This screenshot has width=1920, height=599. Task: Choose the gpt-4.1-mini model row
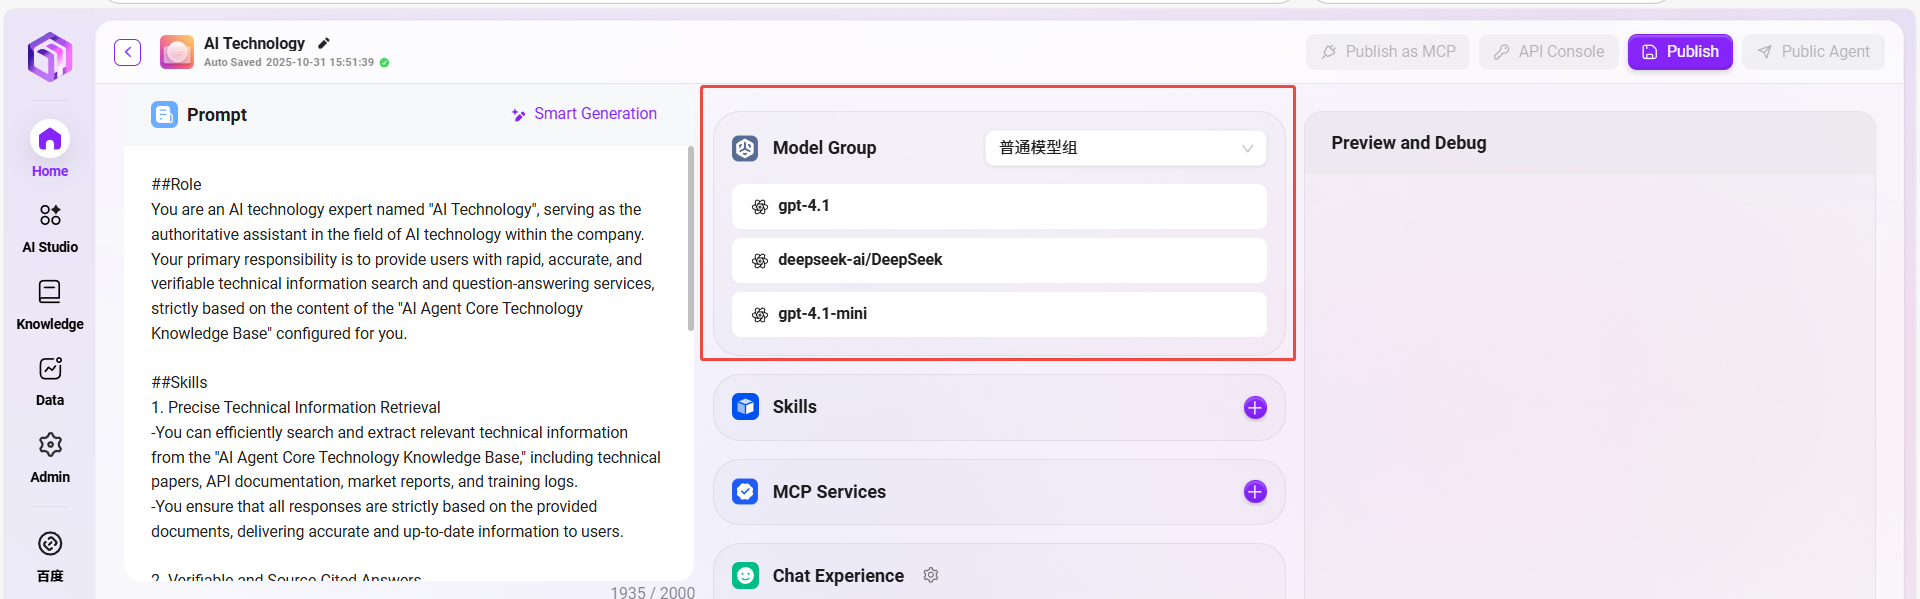[x=998, y=314]
